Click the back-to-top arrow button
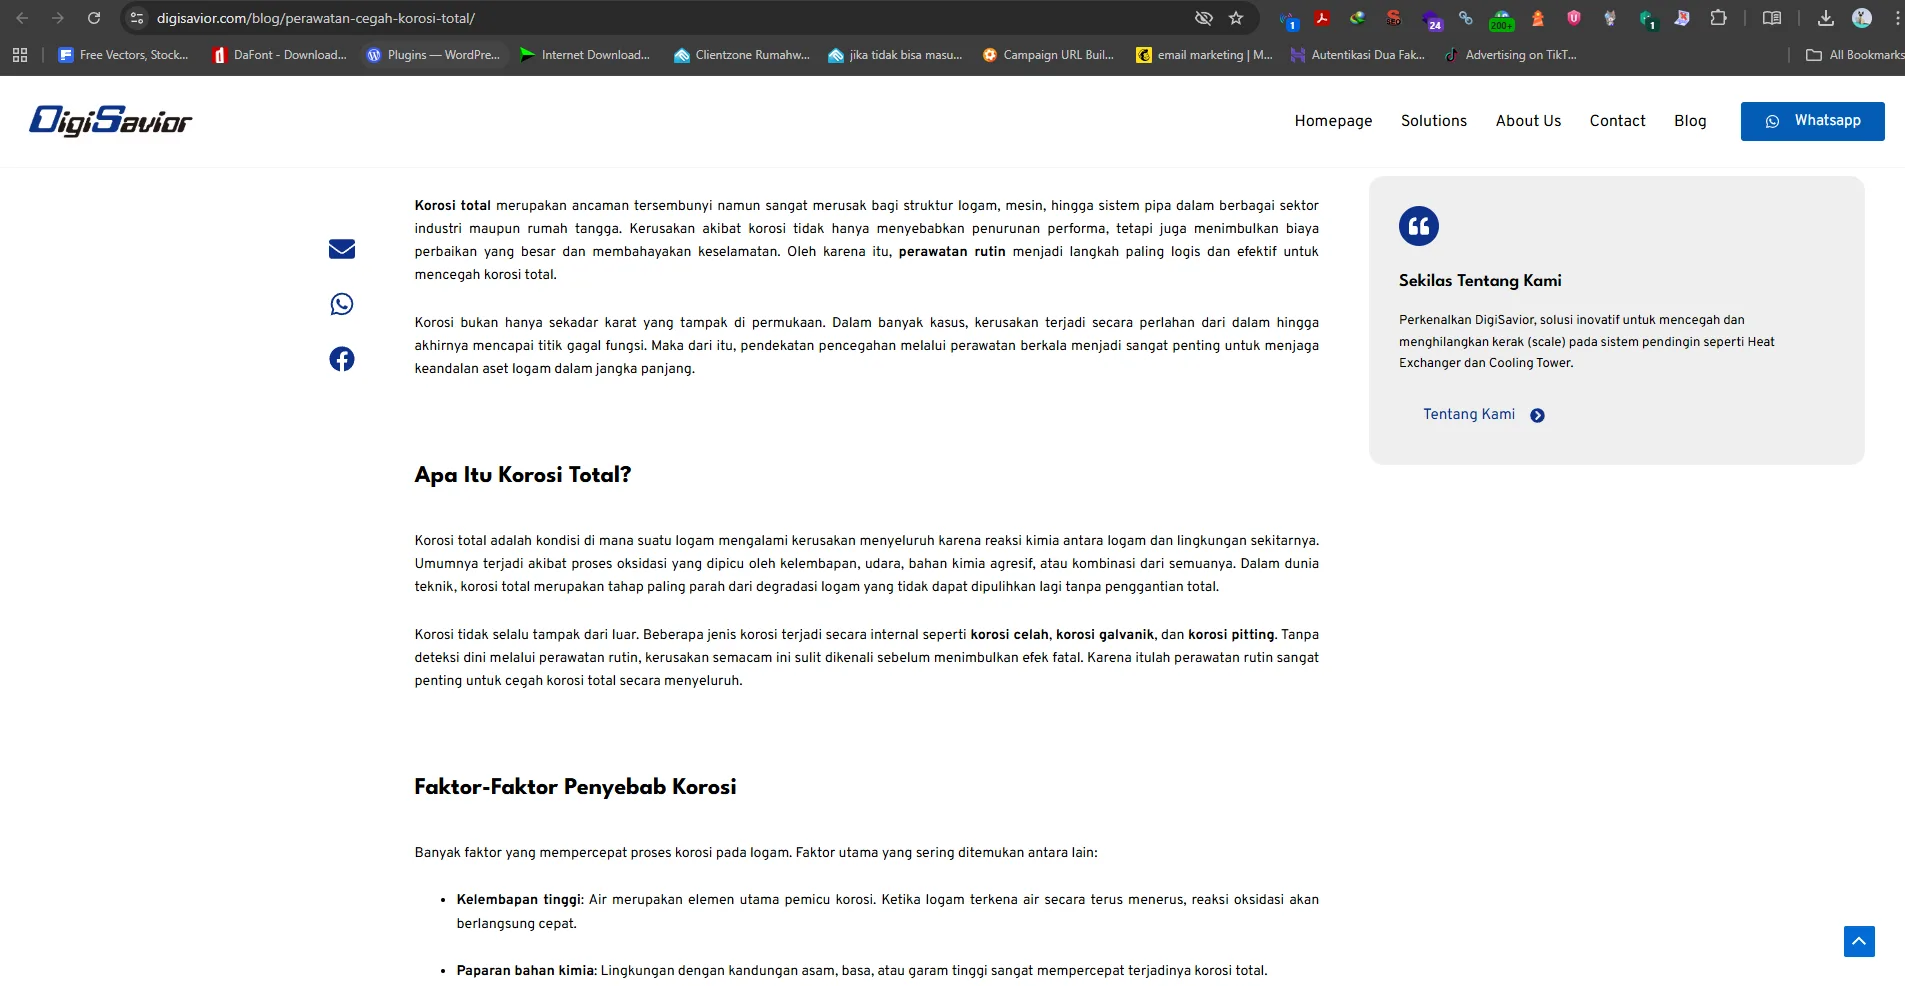The width and height of the screenshot is (1905, 986). pyautogui.click(x=1857, y=940)
